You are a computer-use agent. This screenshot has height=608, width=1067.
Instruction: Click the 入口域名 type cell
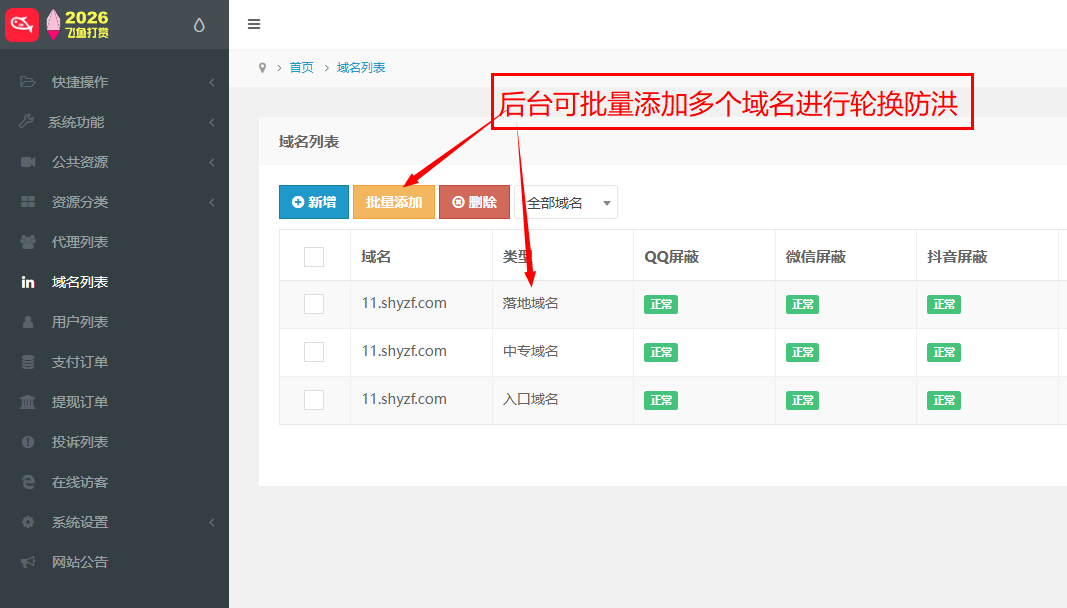[x=530, y=399]
